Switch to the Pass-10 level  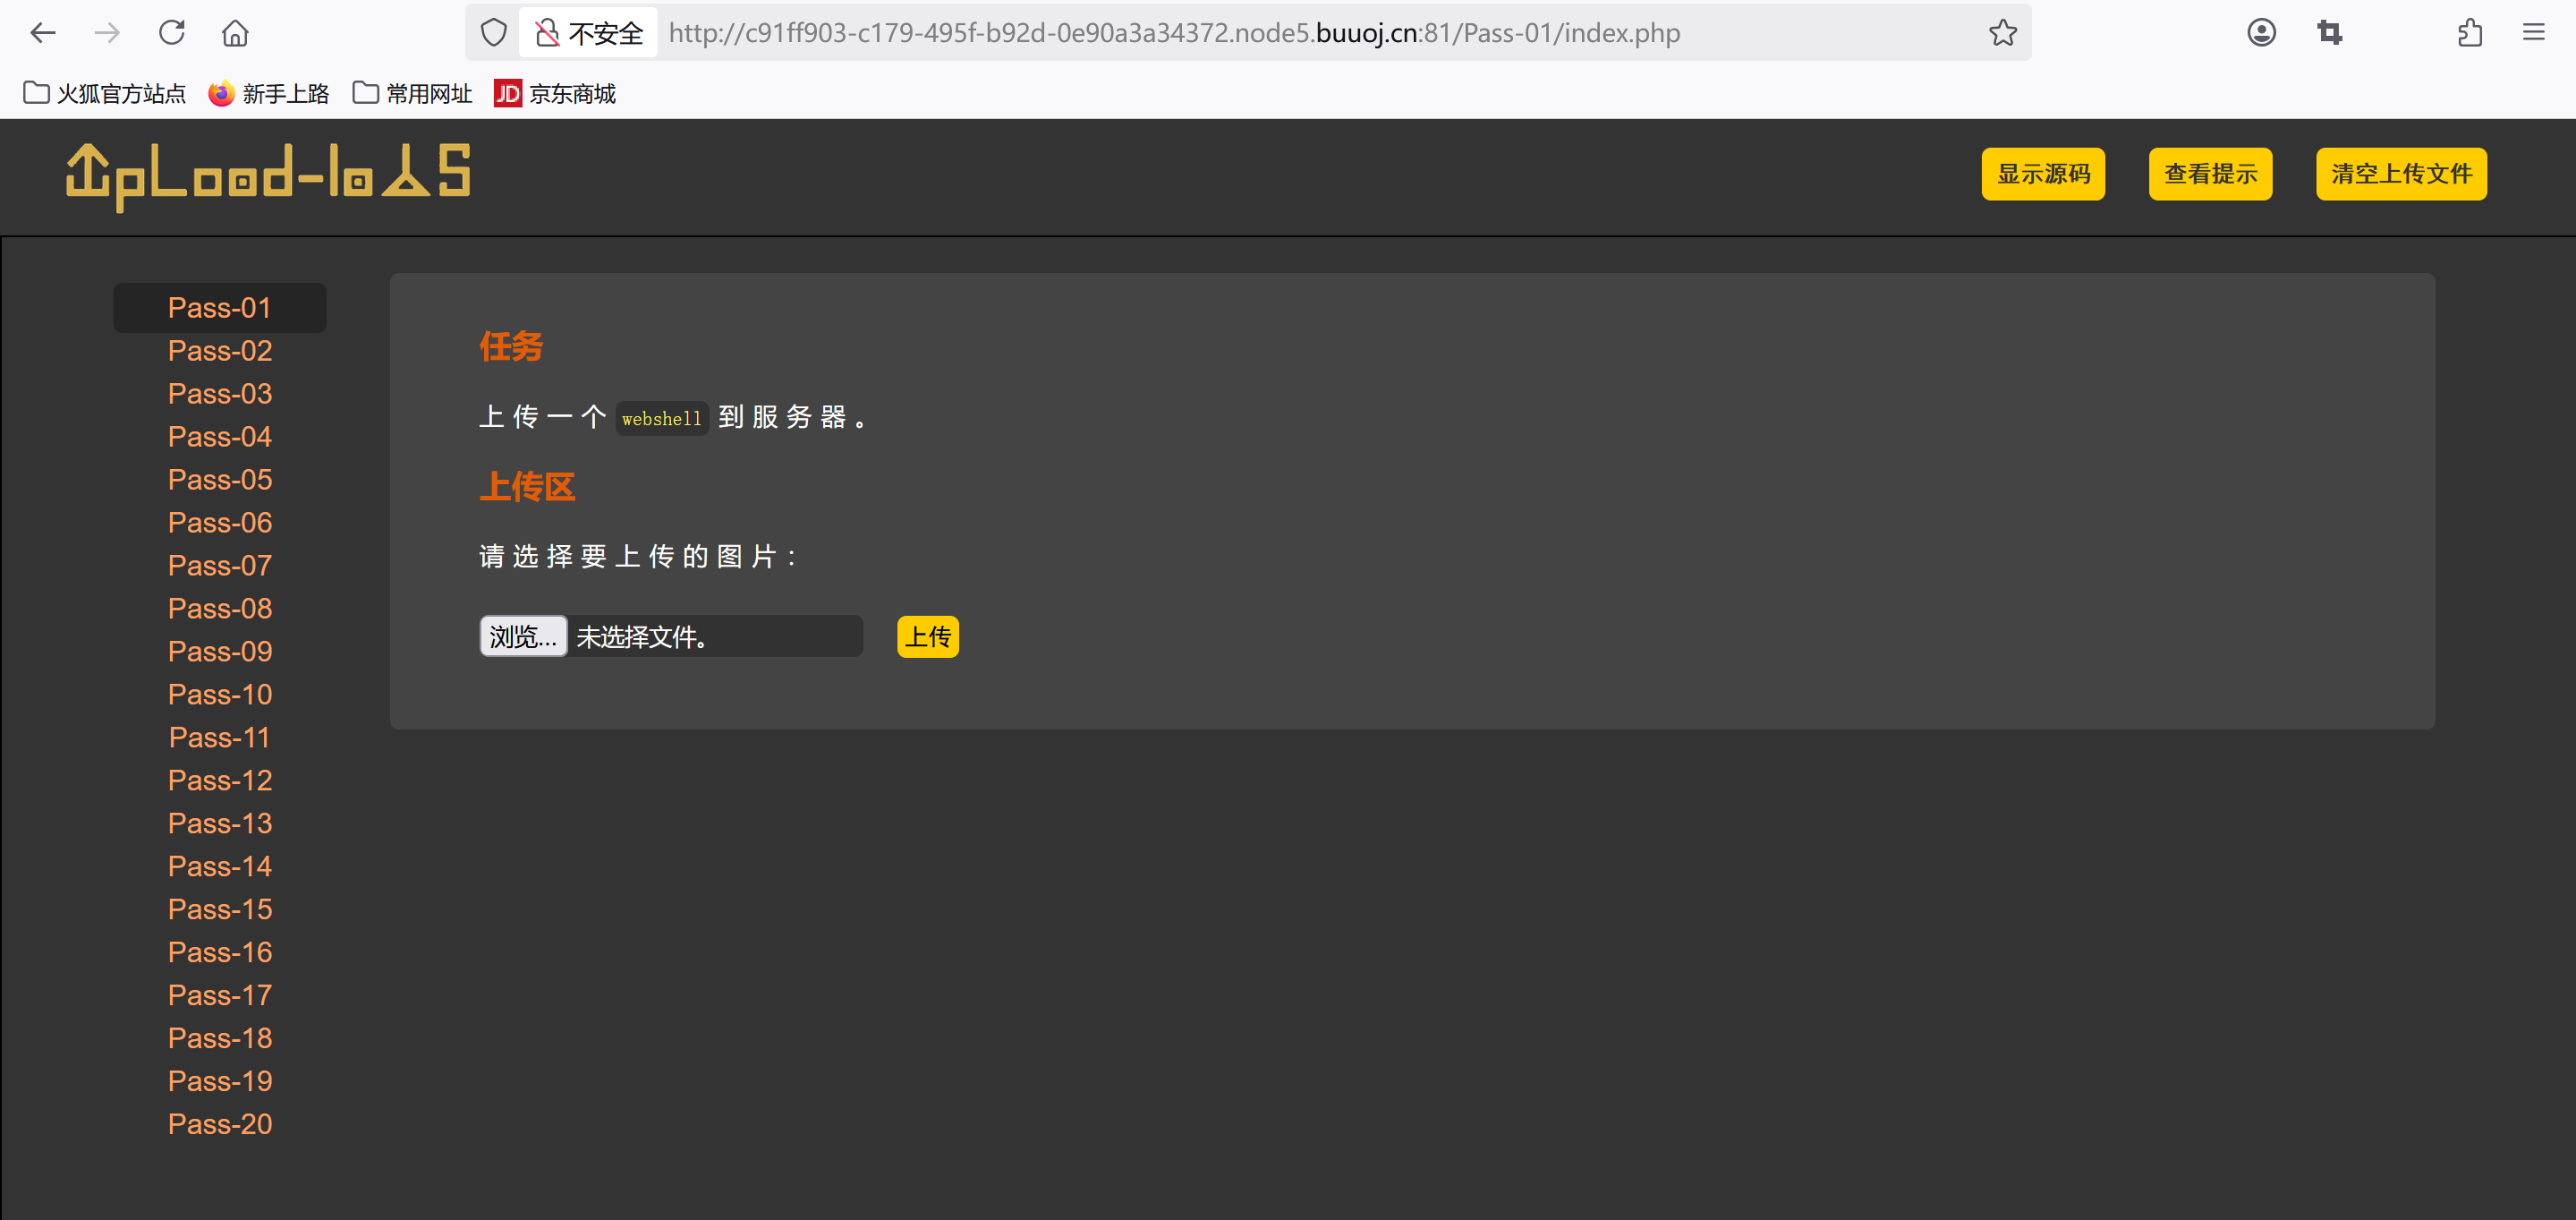coord(220,695)
